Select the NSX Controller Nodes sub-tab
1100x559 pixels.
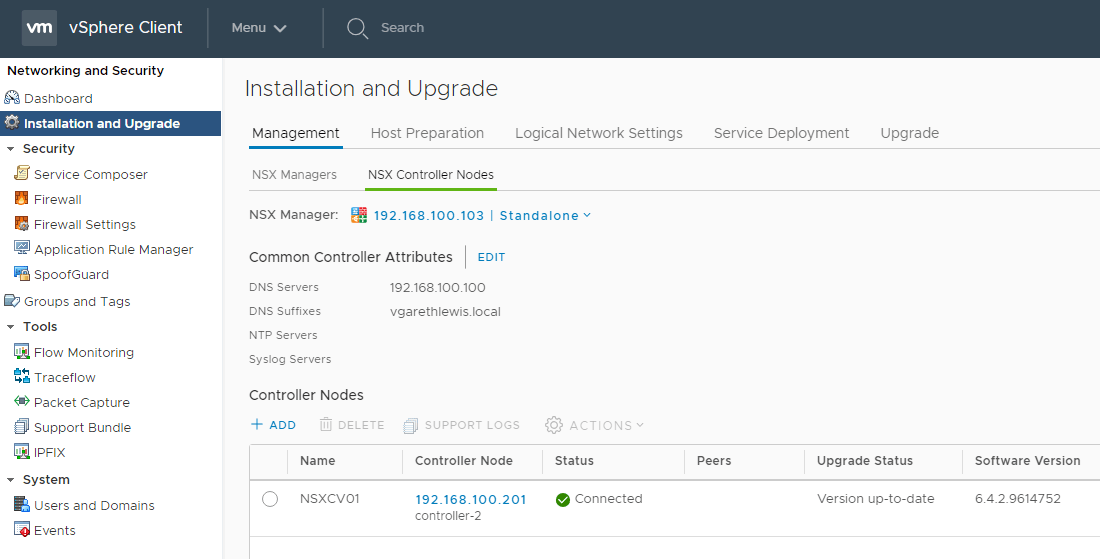pyautogui.click(x=431, y=175)
